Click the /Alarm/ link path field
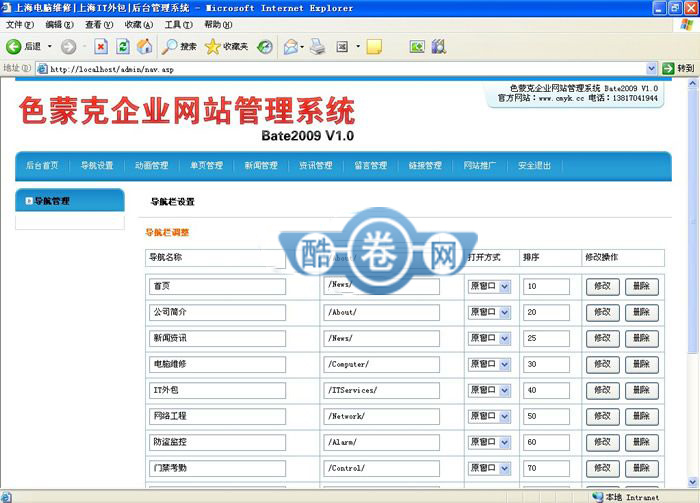 (381, 442)
